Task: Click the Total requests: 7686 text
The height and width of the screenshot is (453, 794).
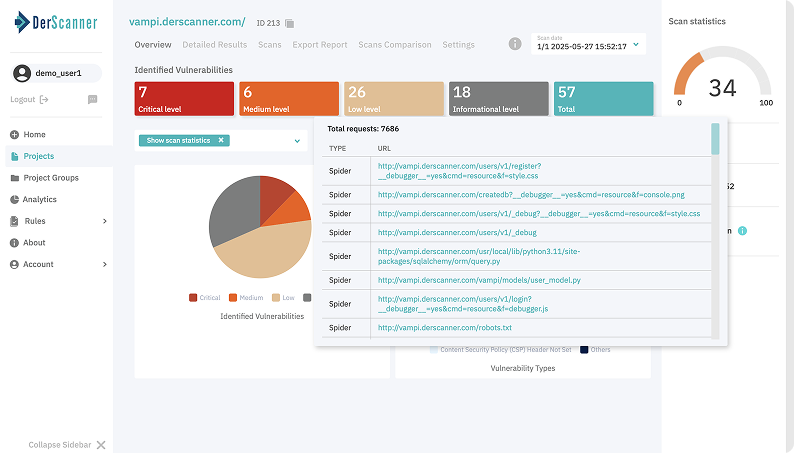Action: tap(363, 129)
